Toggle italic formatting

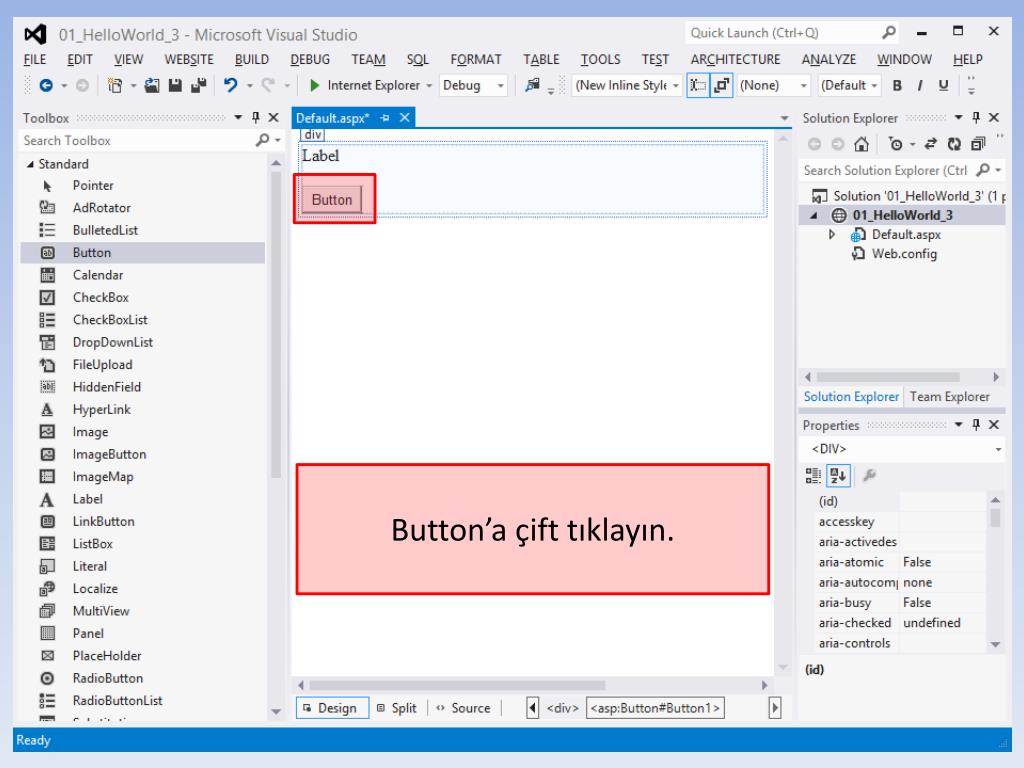click(920, 86)
